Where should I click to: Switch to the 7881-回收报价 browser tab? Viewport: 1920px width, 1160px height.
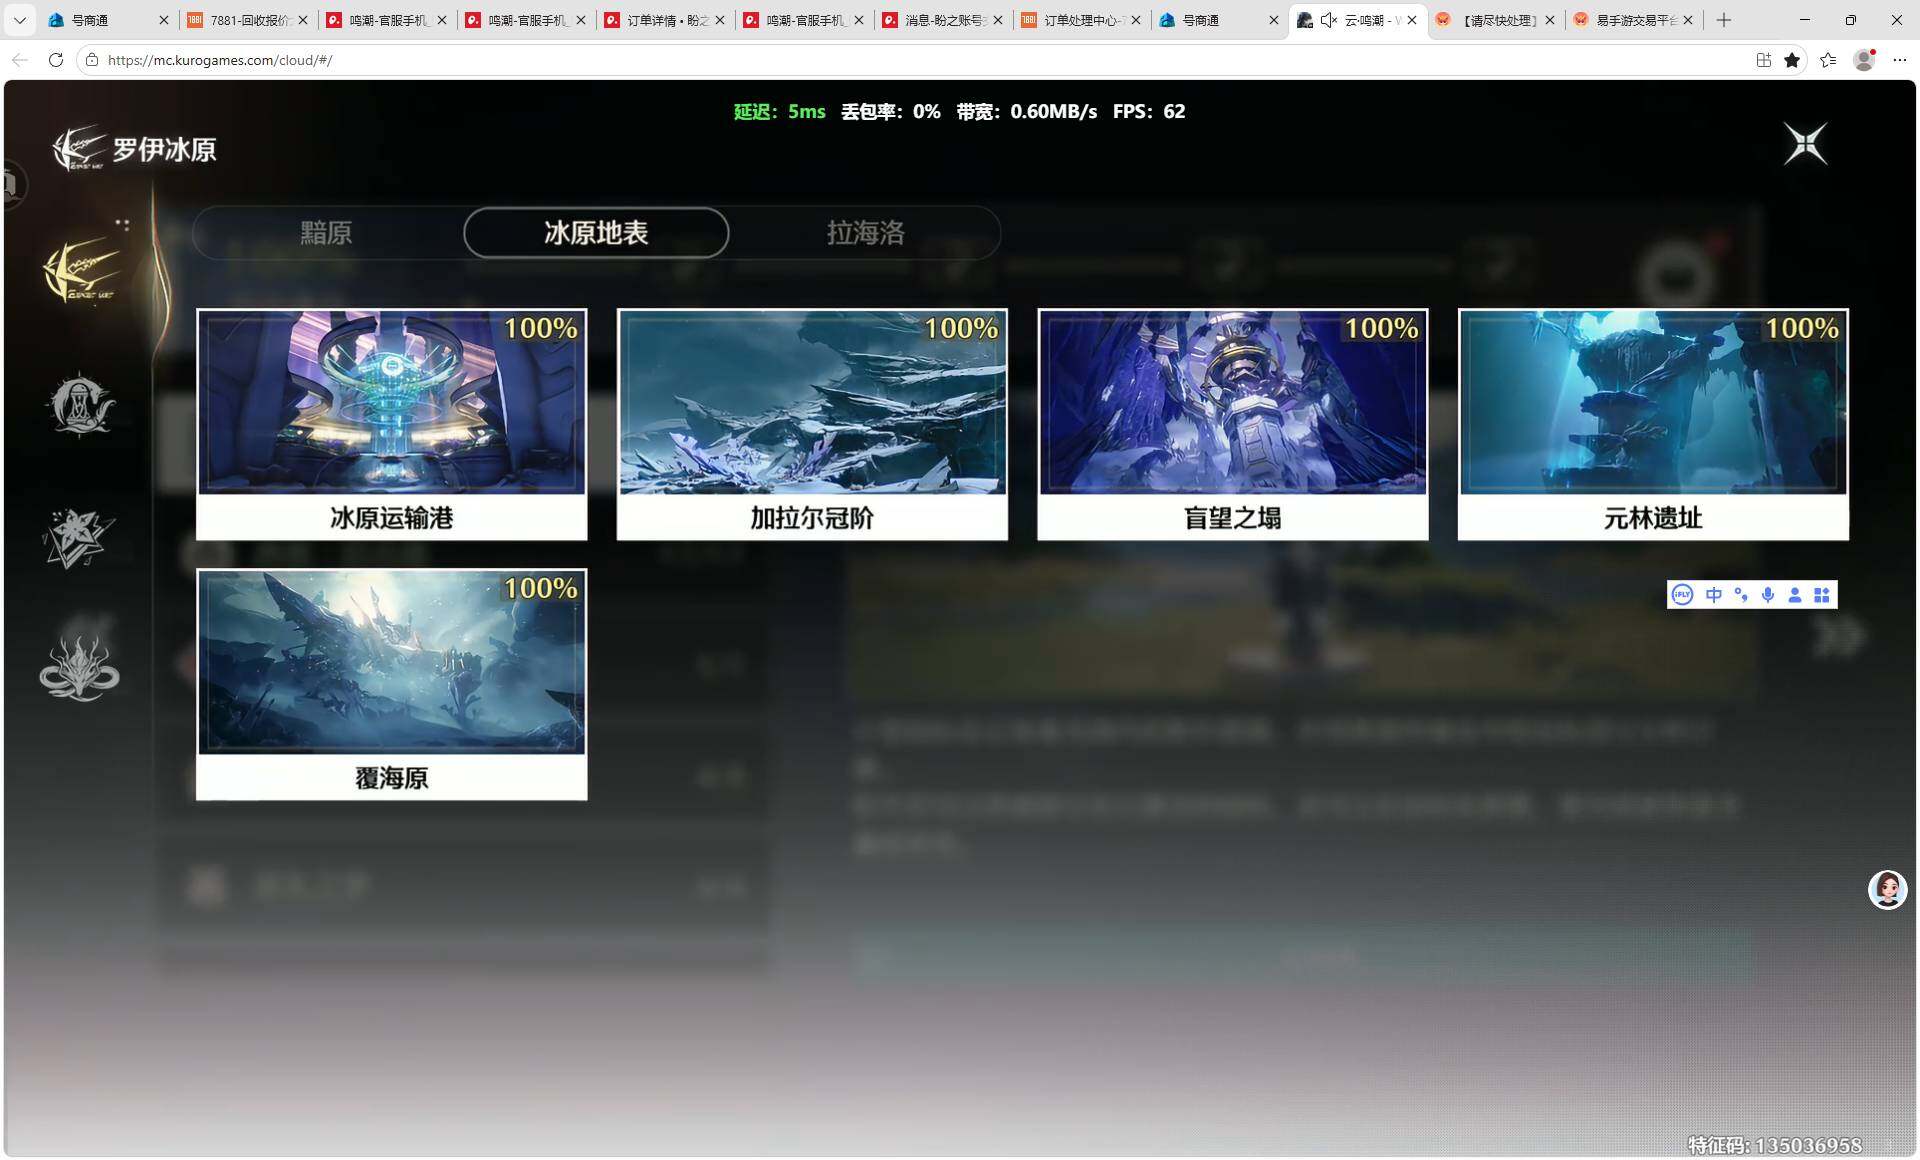tap(248, 20)
